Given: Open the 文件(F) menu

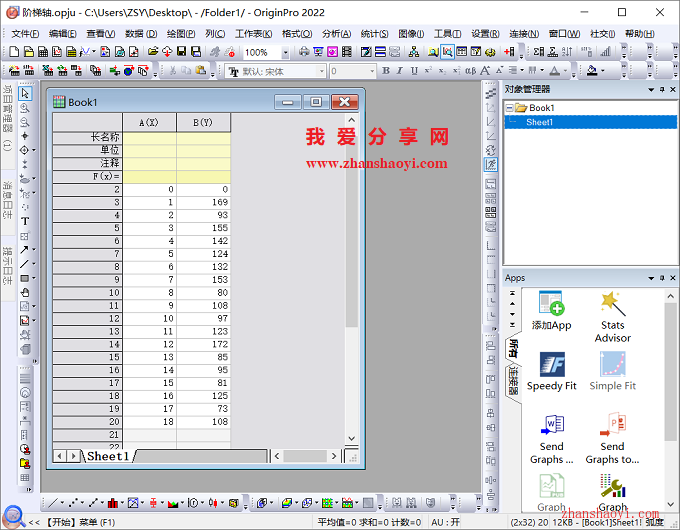Looking at the screenshot, I should coord(25,34).
